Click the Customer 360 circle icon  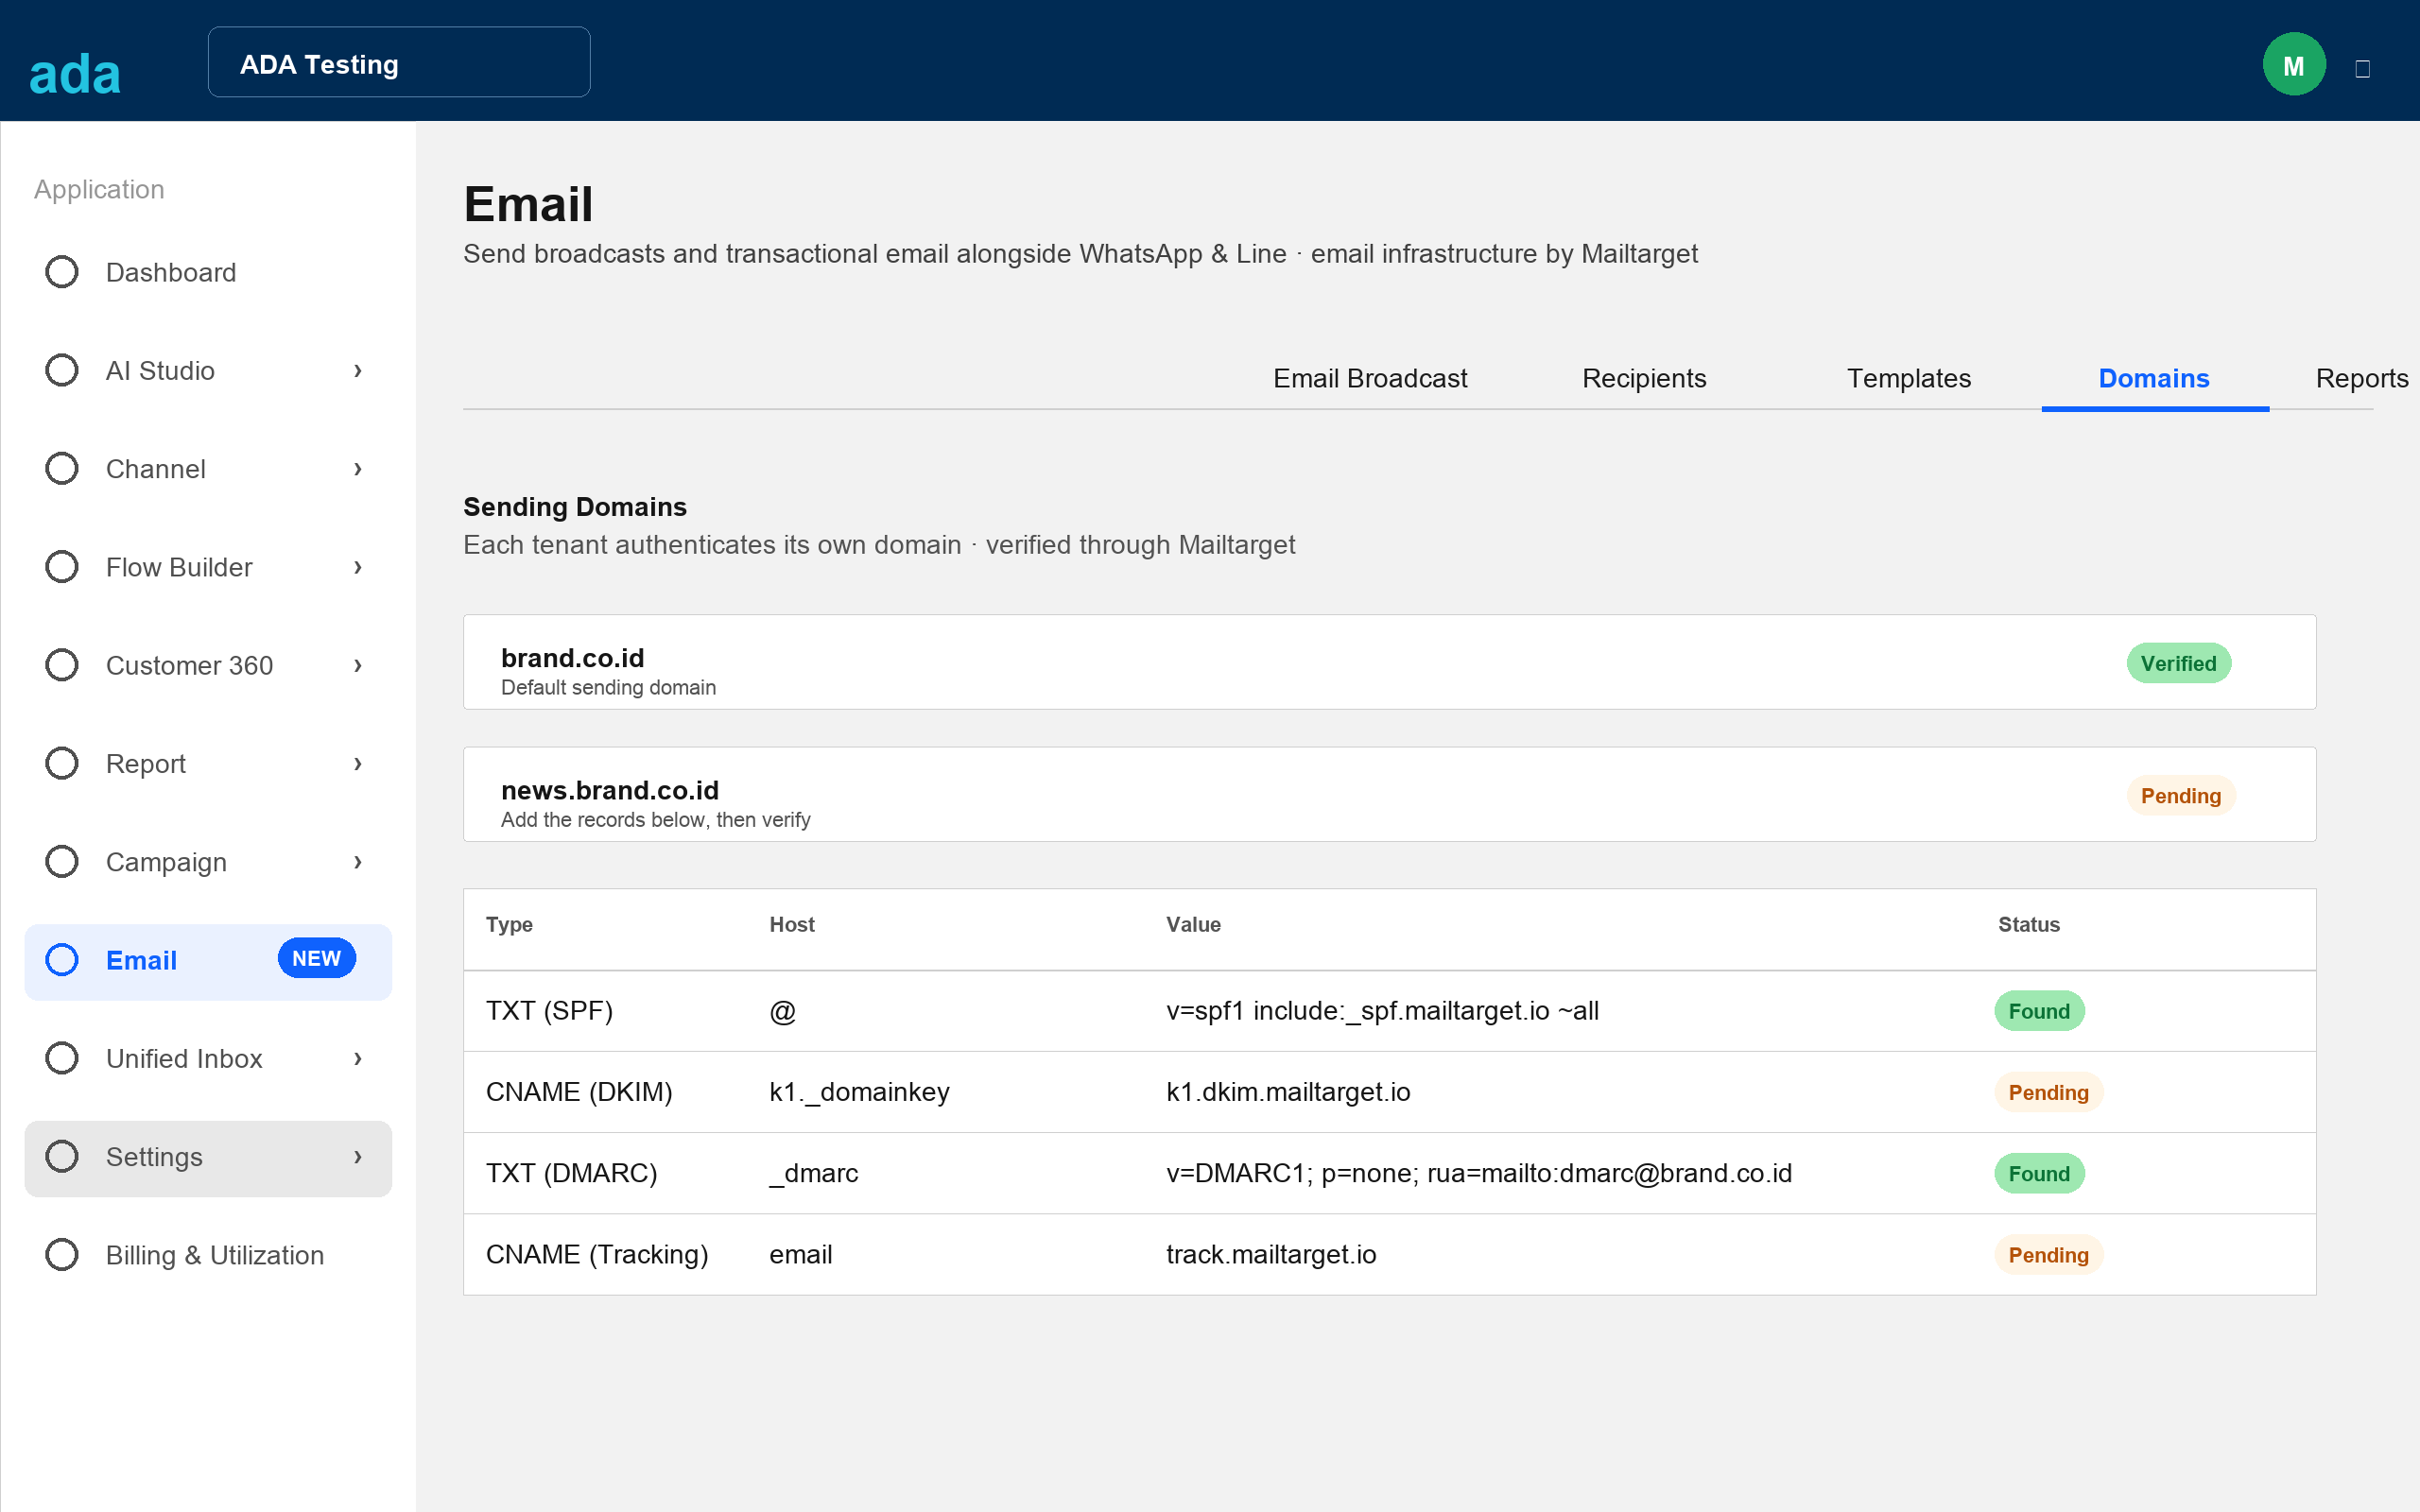pos(62,665)
